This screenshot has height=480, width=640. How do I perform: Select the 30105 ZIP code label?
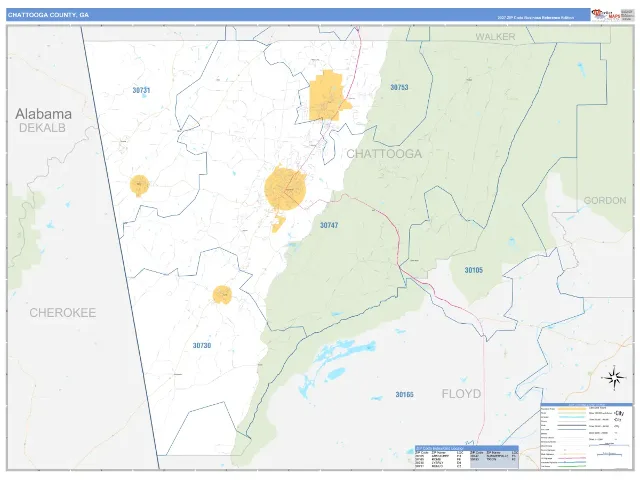(473, 270)
